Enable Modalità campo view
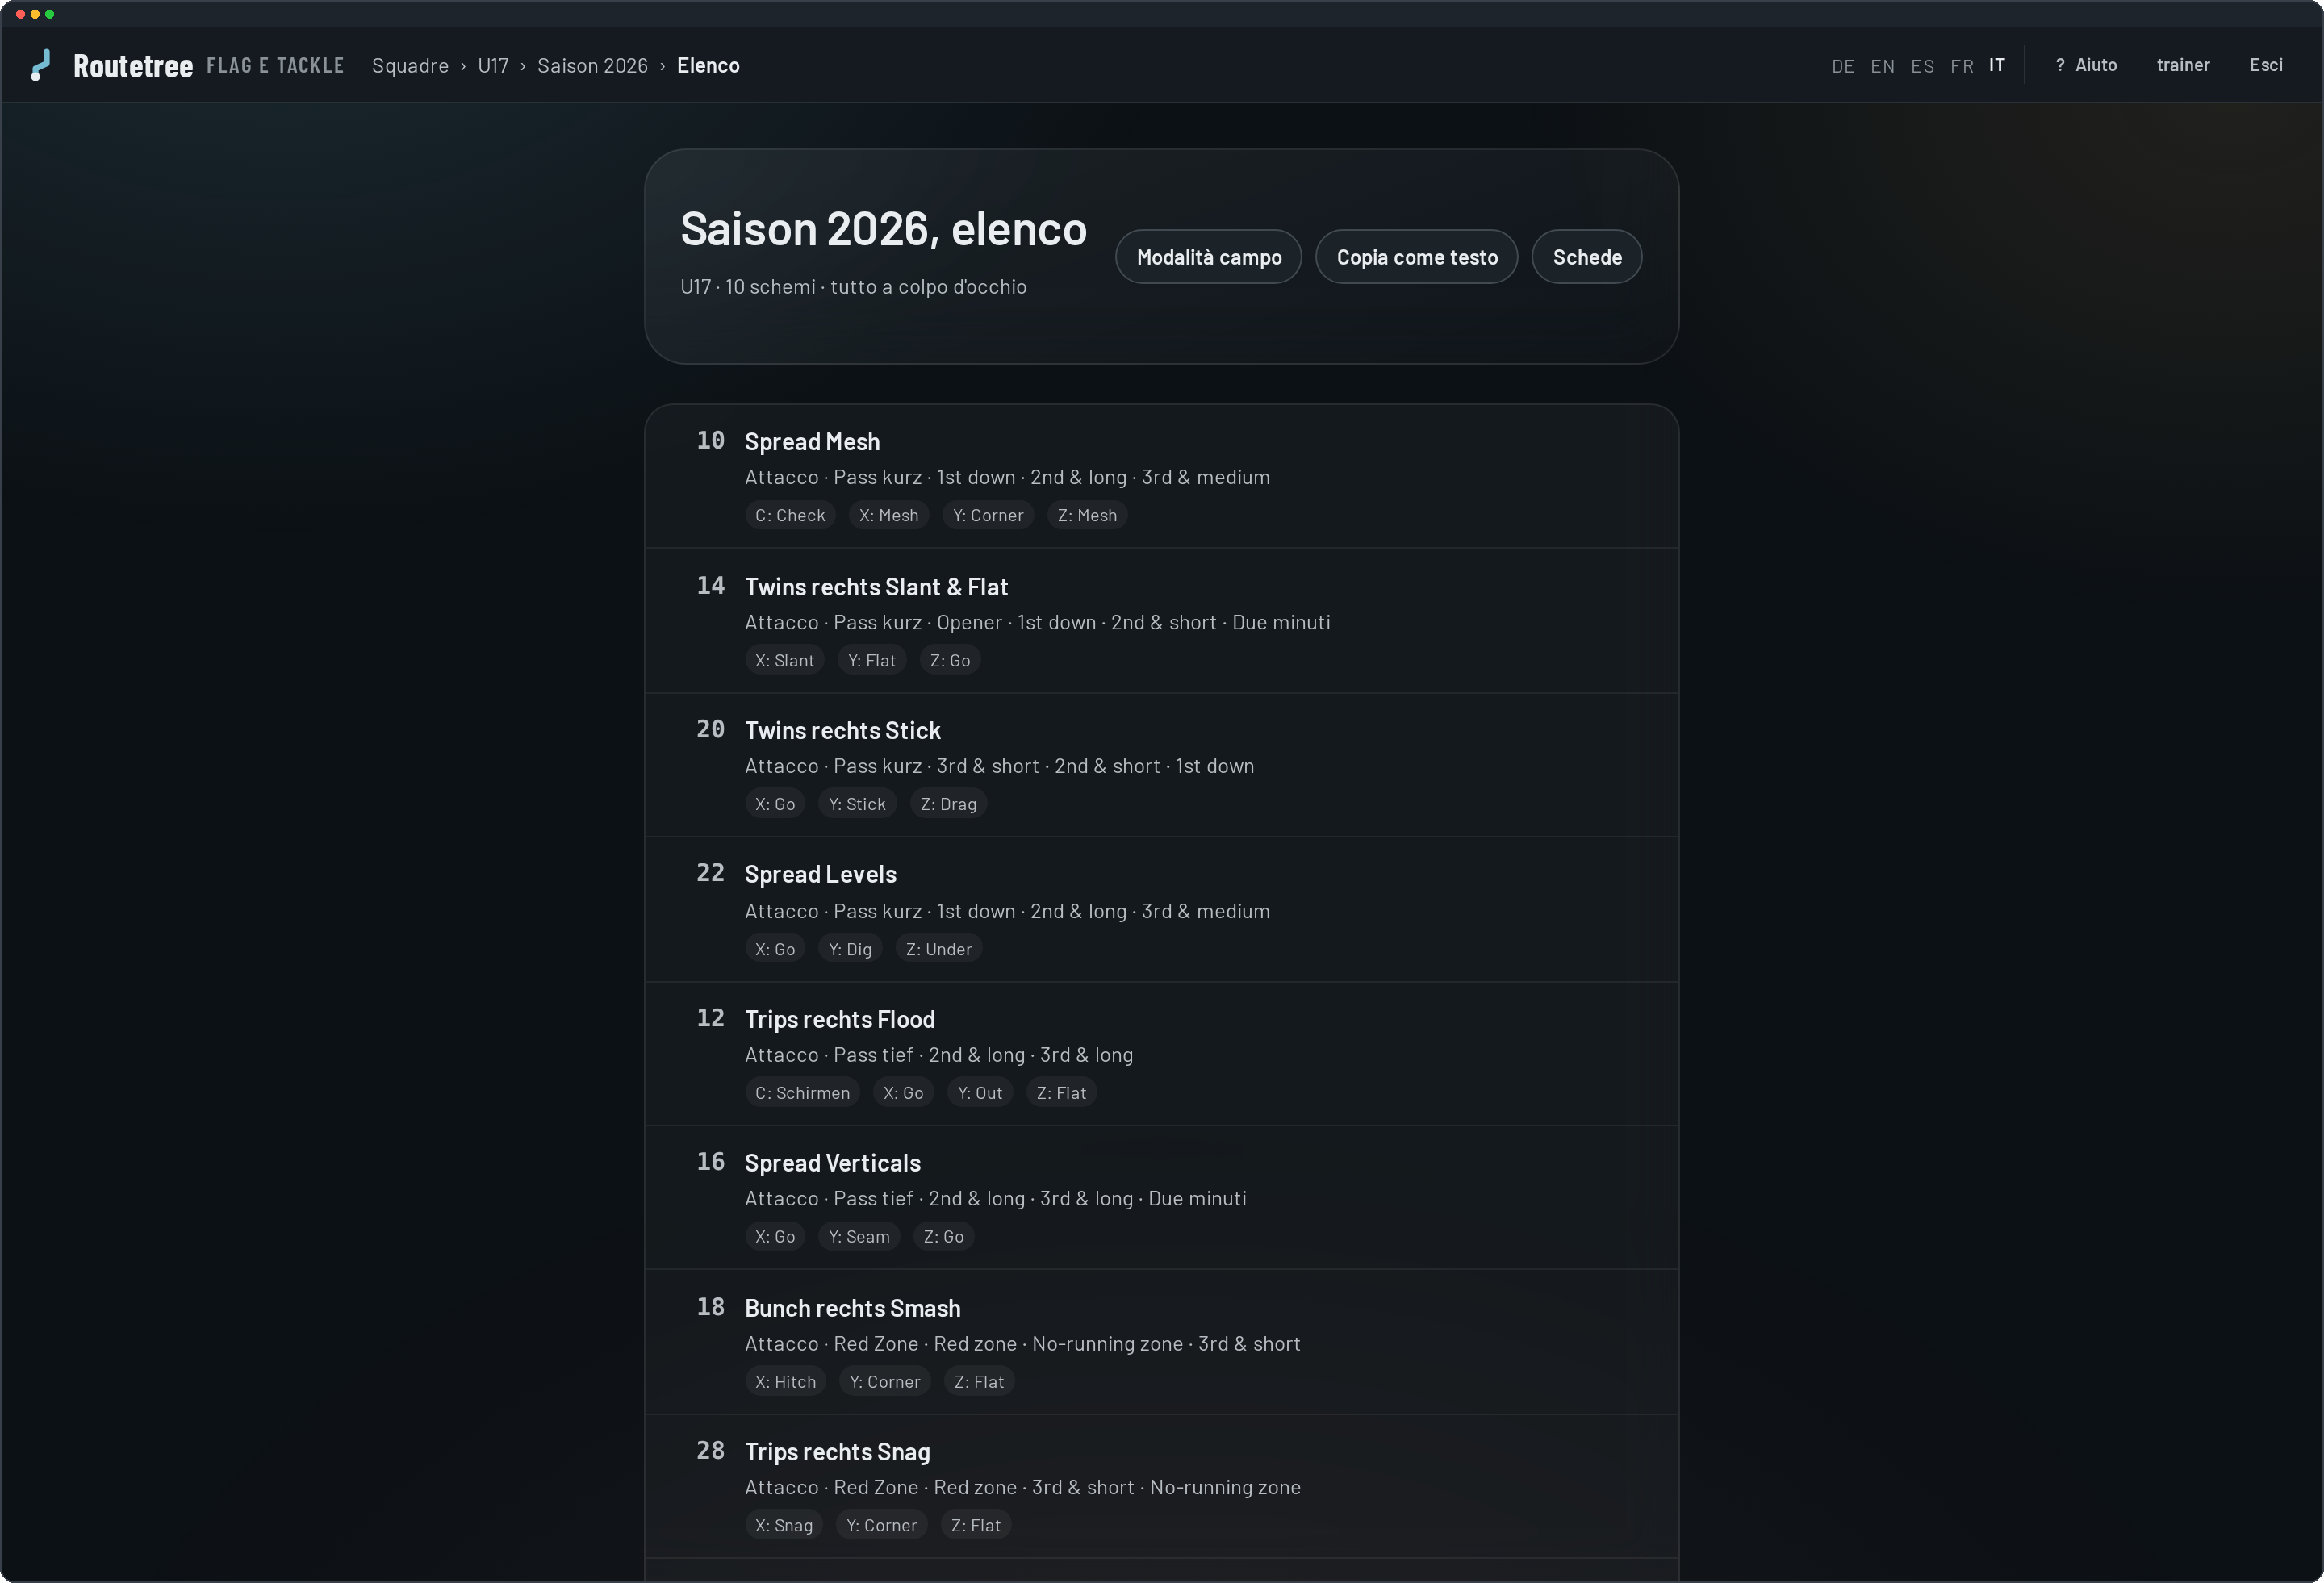 (1208, 257)
